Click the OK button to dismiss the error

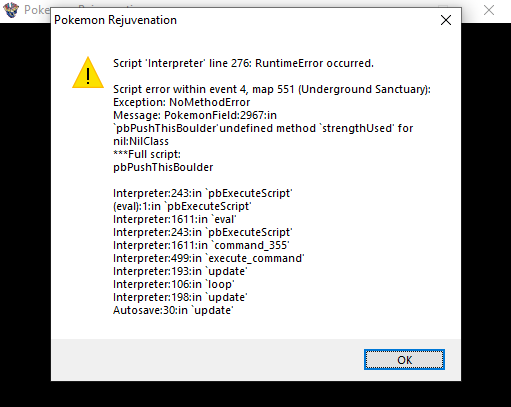(x=404, y=360)
